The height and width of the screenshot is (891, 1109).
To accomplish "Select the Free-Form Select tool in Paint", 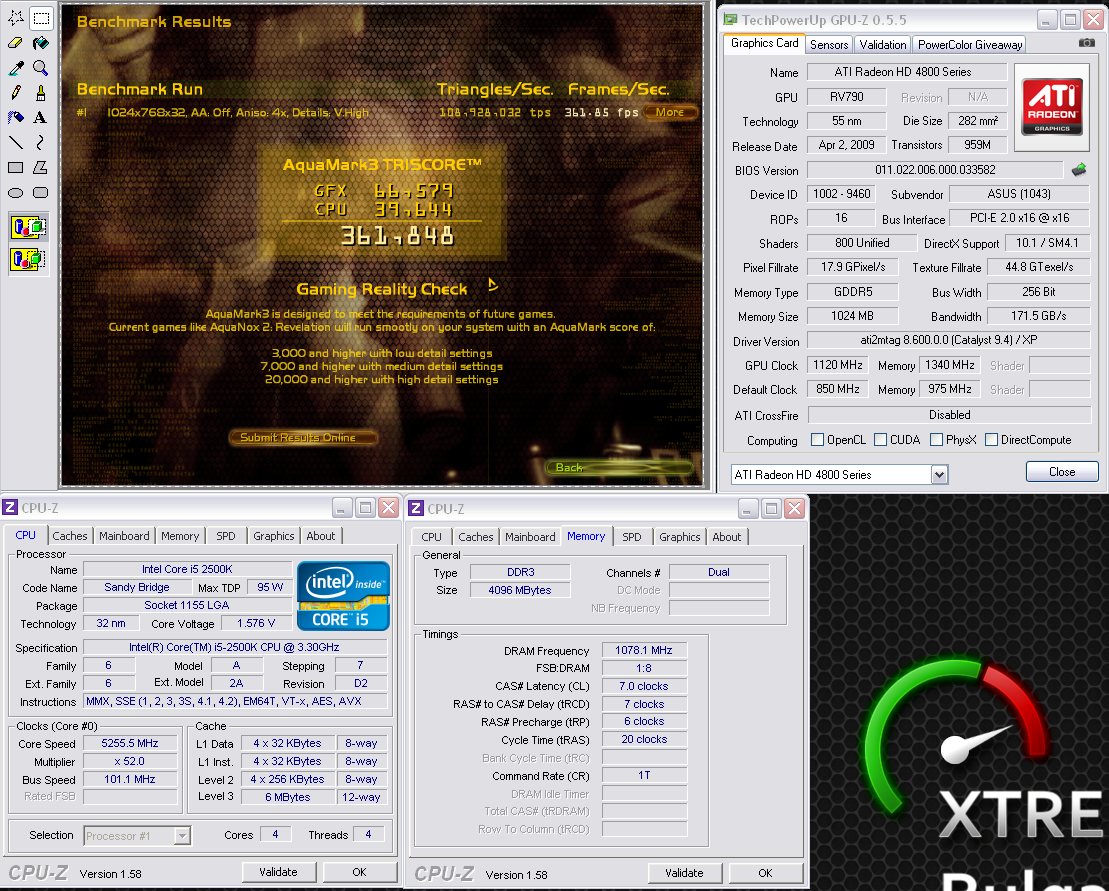I will pos(16,18).
